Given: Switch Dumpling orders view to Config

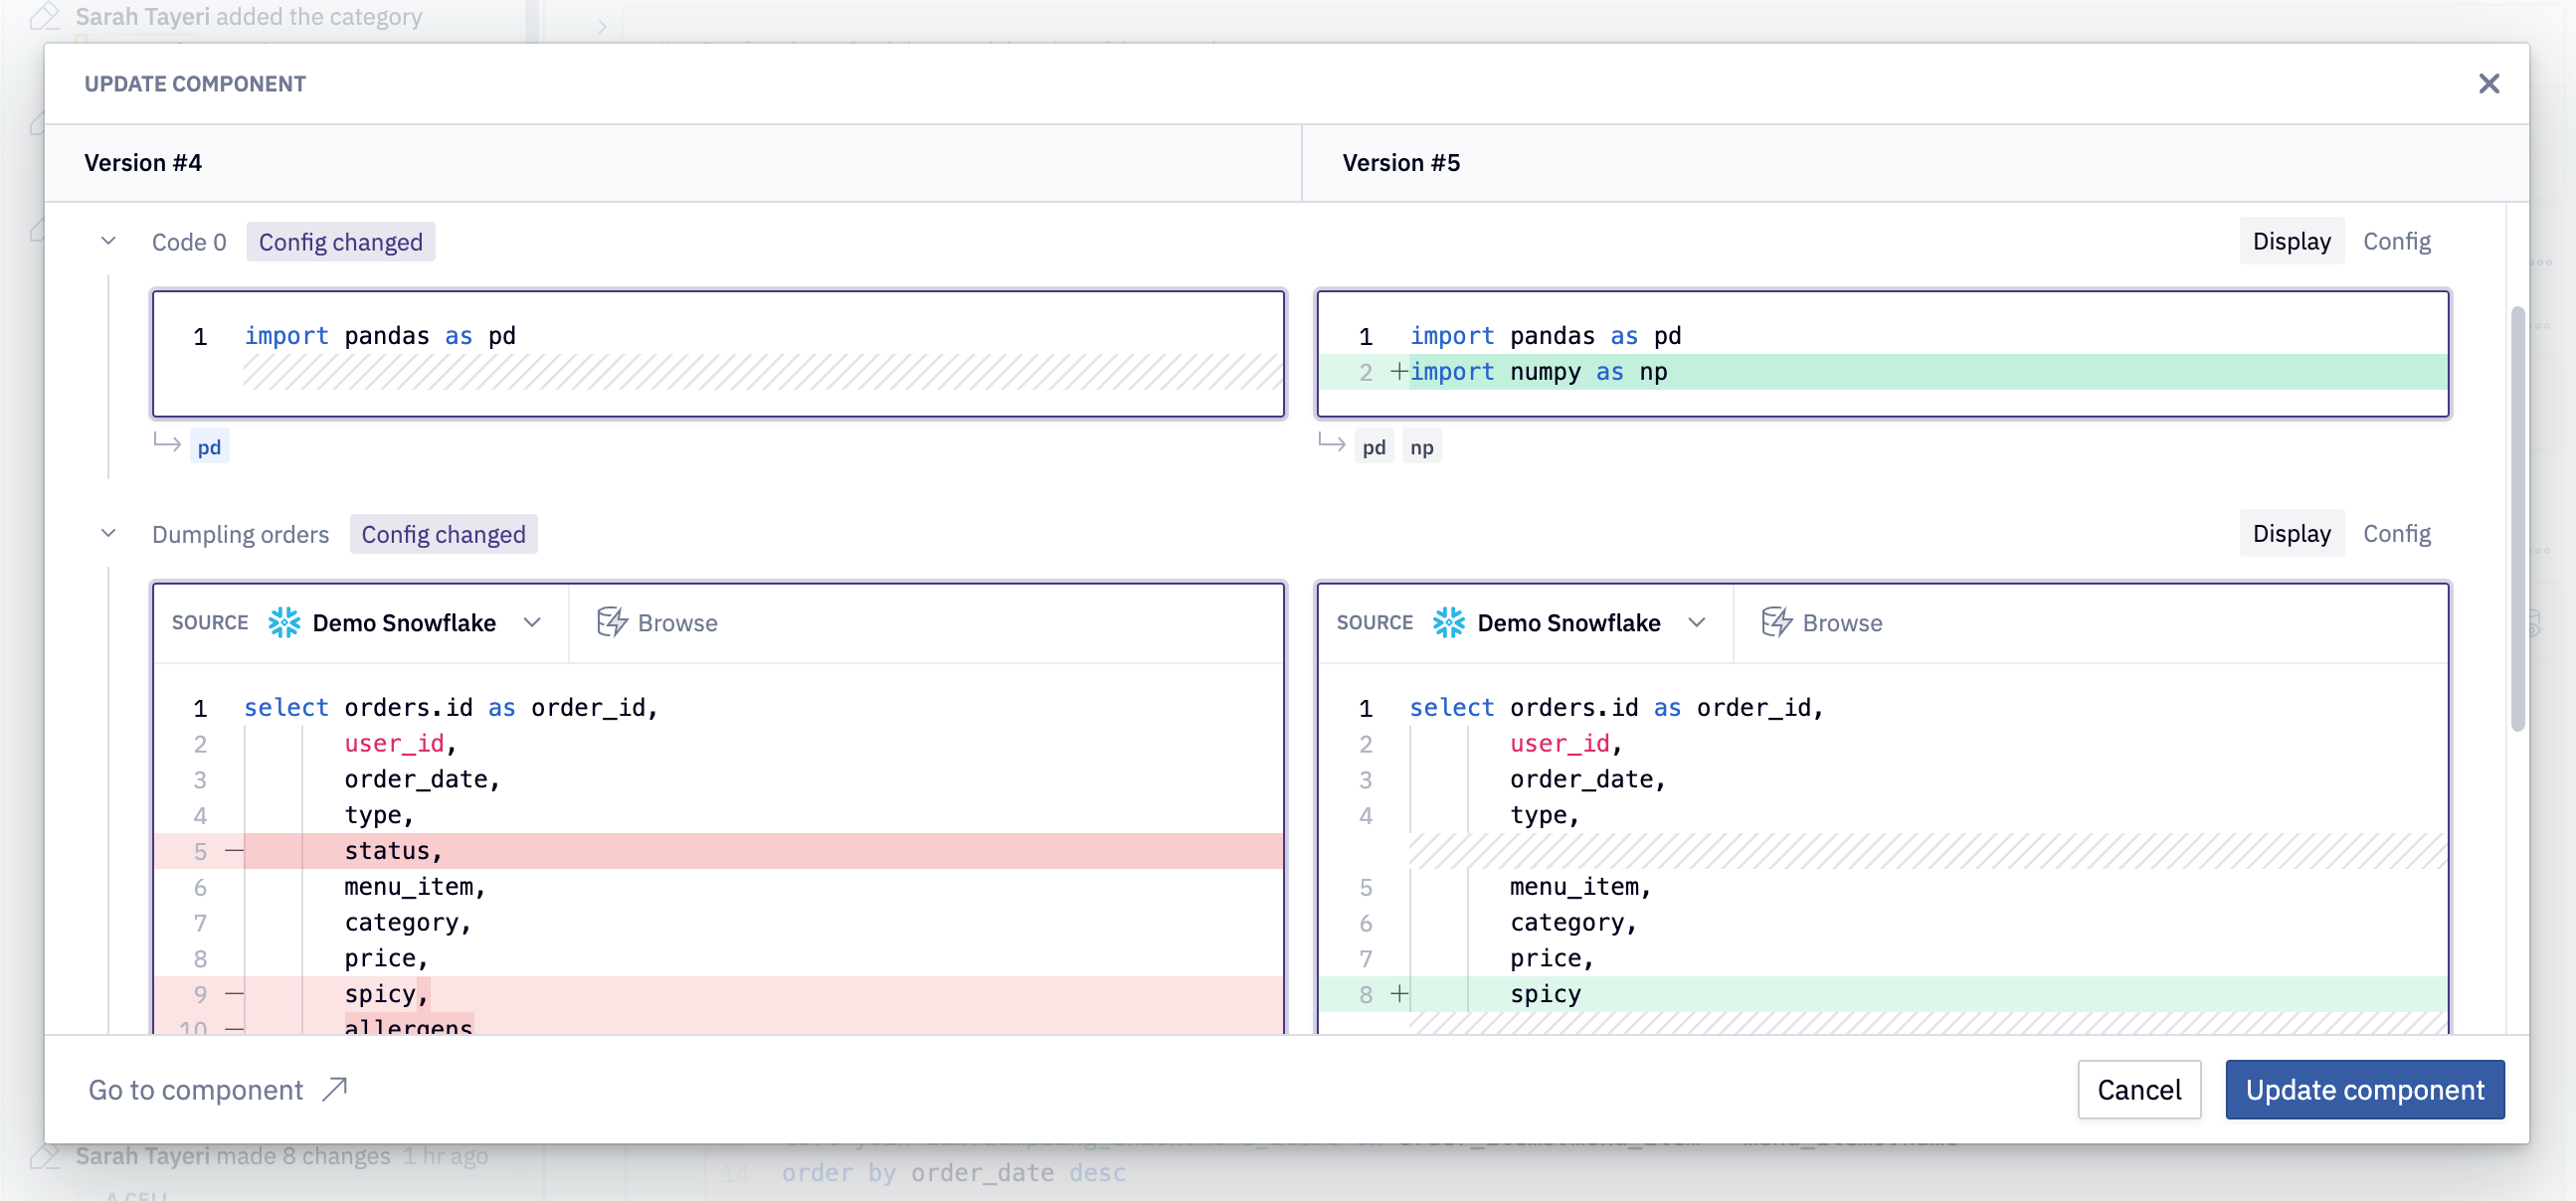Looking at the screenshot, I should coord(2396,534).
